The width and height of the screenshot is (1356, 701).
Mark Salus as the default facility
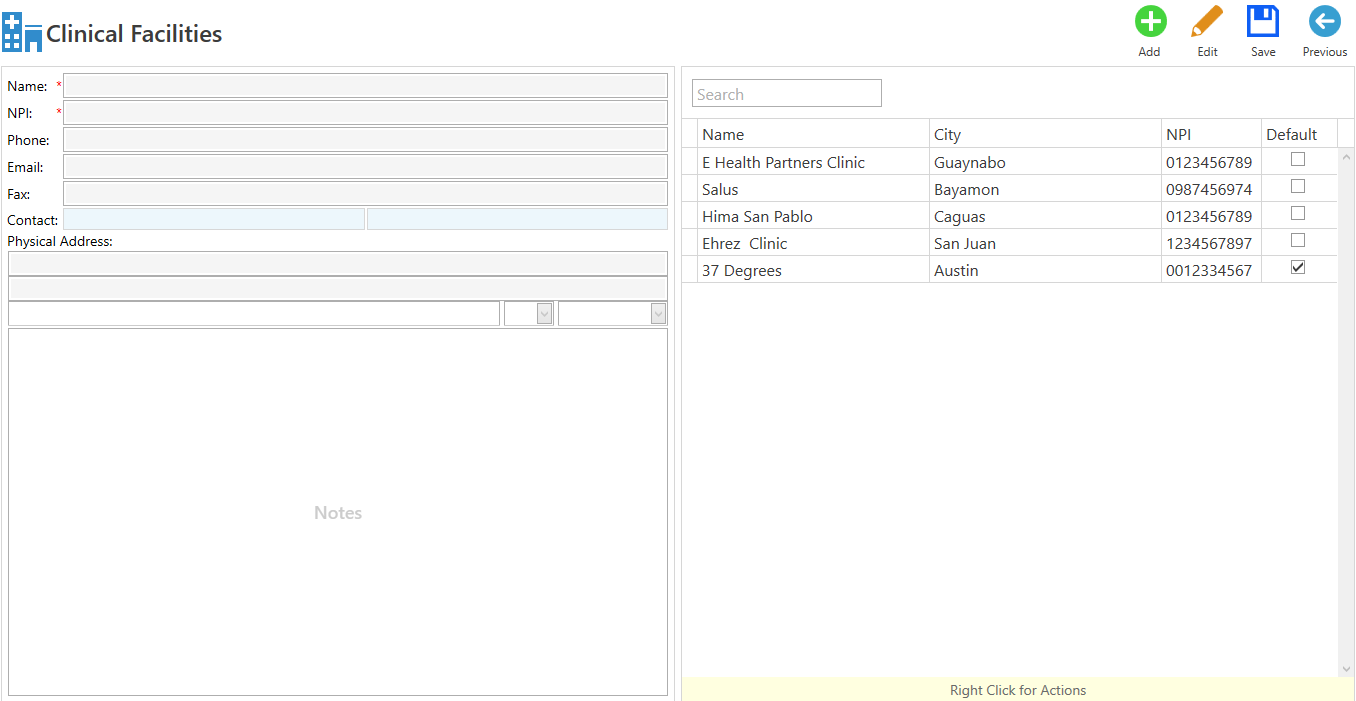click(1297, 186)
